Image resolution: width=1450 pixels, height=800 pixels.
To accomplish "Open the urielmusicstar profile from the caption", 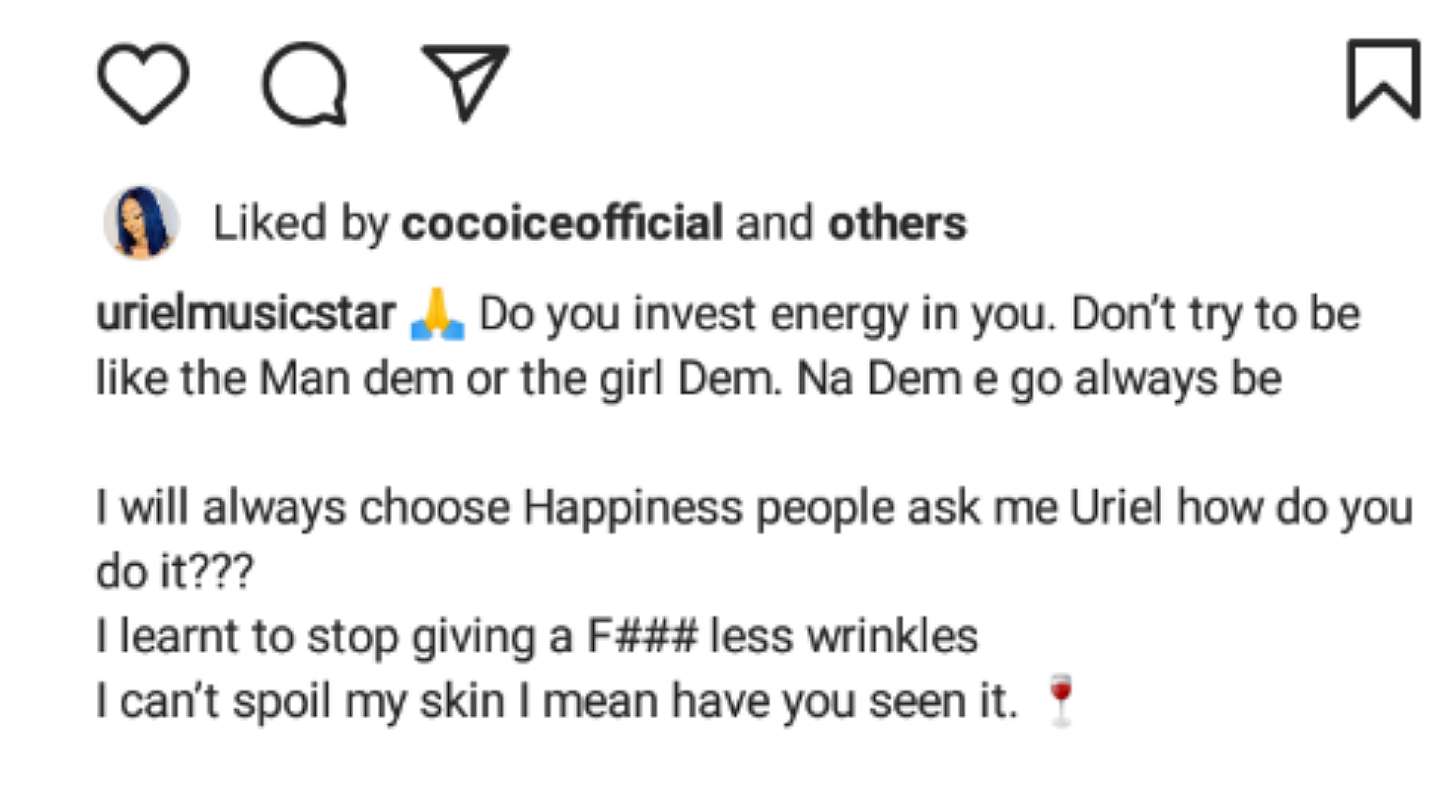I will pos(245,316).
